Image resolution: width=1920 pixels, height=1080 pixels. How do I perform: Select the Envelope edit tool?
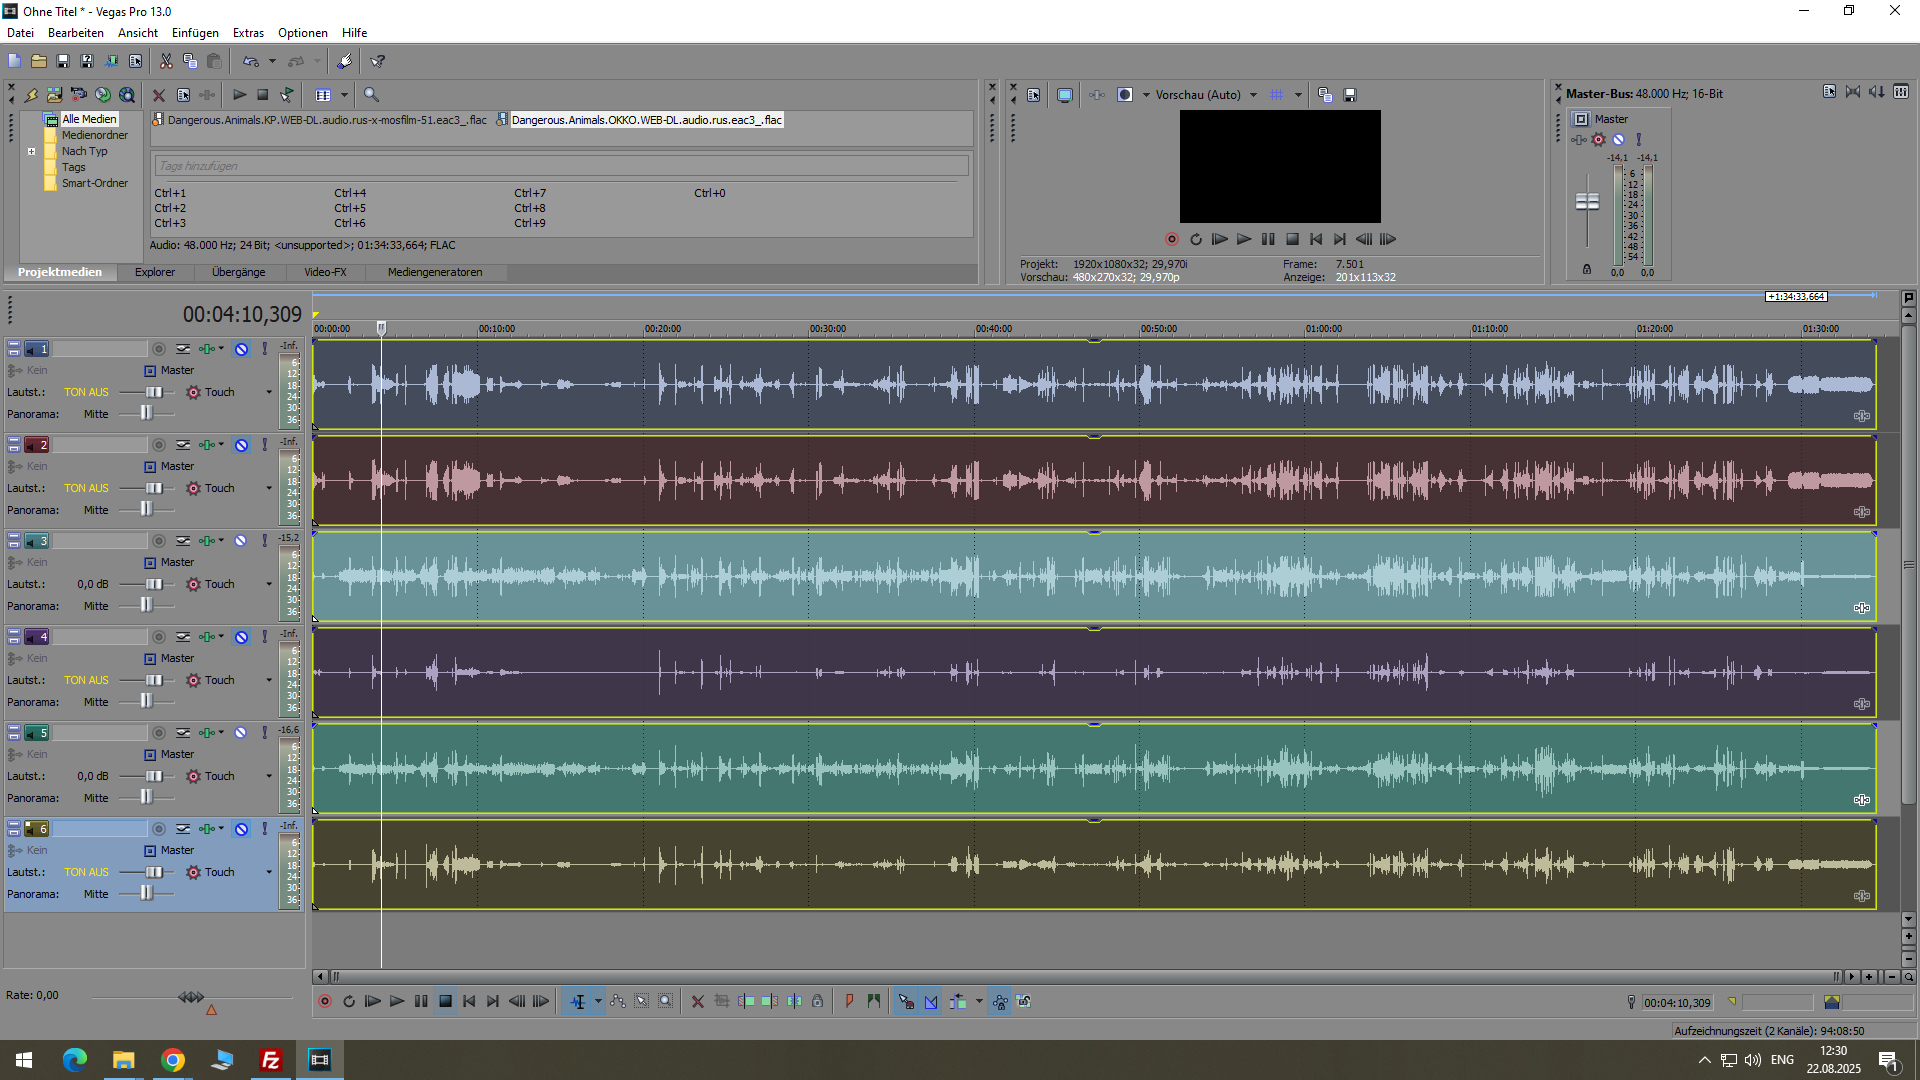[x=618, y=1002]
